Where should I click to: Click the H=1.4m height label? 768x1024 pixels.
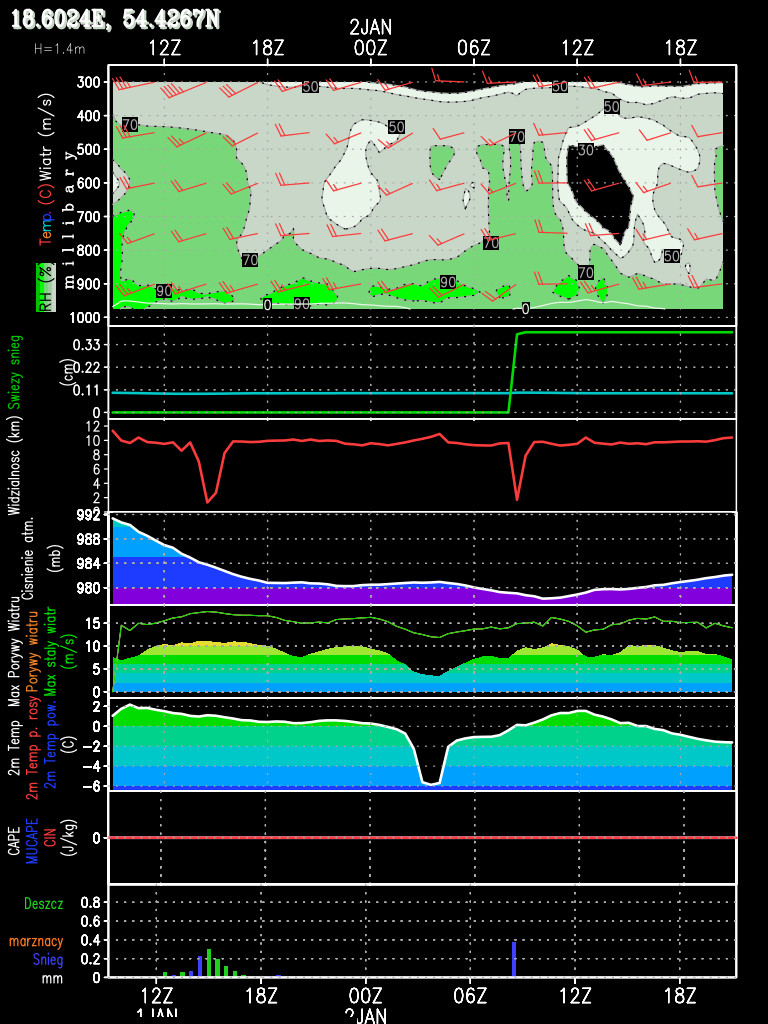(x=59, y=48)
